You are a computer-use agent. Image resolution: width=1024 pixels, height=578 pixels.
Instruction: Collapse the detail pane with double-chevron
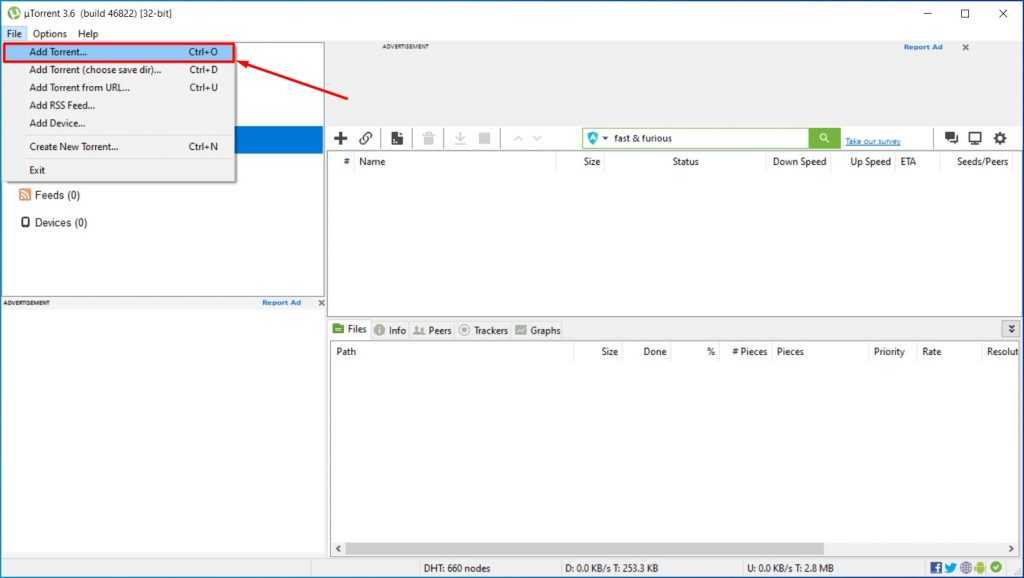pyautogui.click(x=1011, y=329)
